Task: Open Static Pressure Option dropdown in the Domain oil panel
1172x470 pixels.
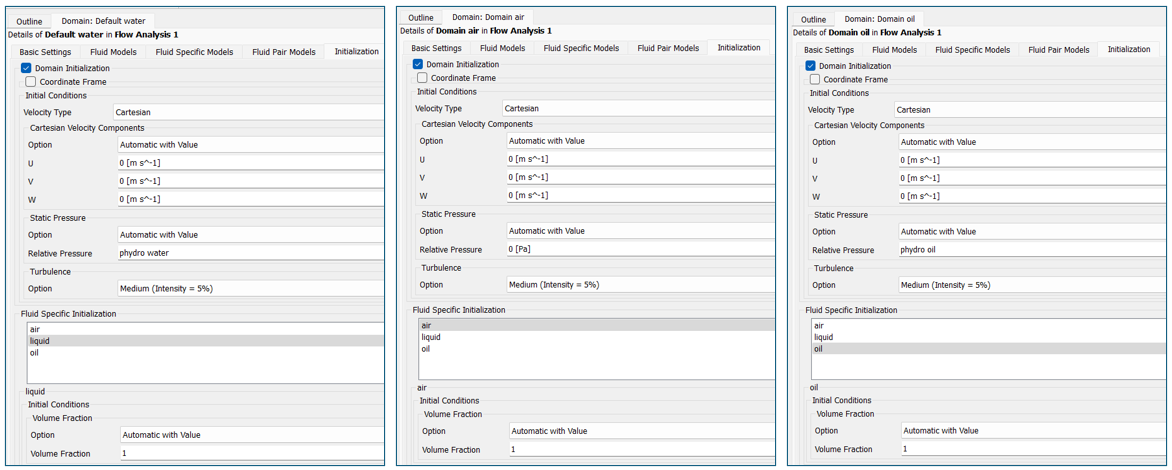Action: (x=1030, y=232)
